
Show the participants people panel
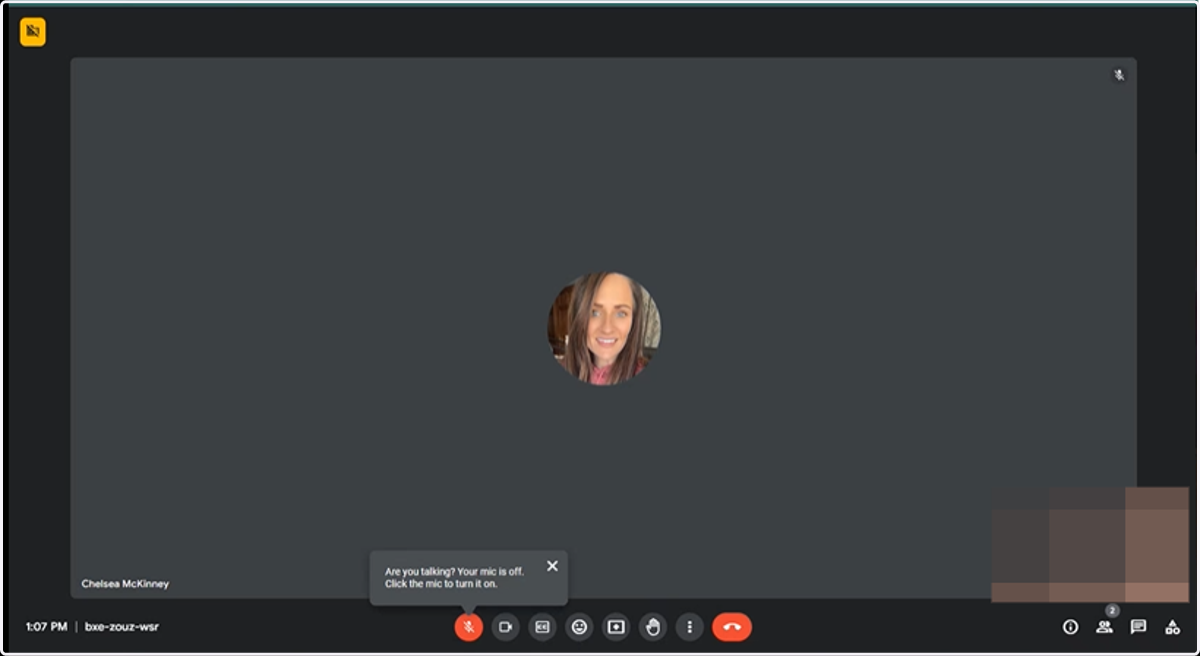click(1104, 627)
